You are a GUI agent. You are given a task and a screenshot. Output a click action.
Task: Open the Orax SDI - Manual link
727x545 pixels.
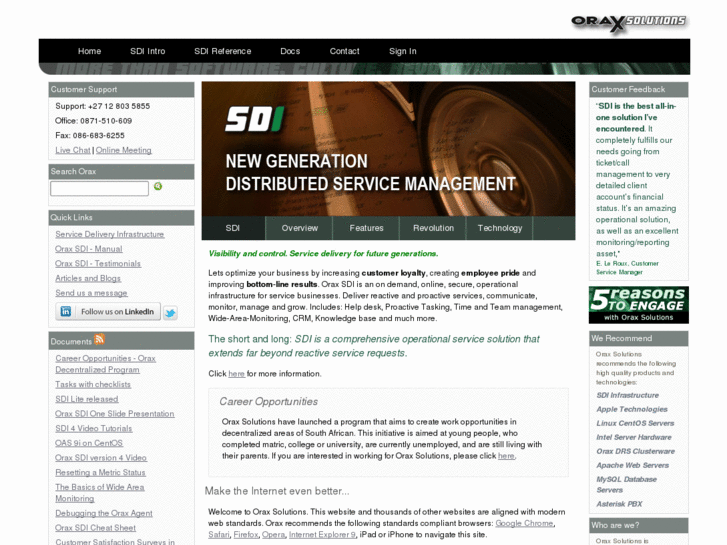(89, 249)
